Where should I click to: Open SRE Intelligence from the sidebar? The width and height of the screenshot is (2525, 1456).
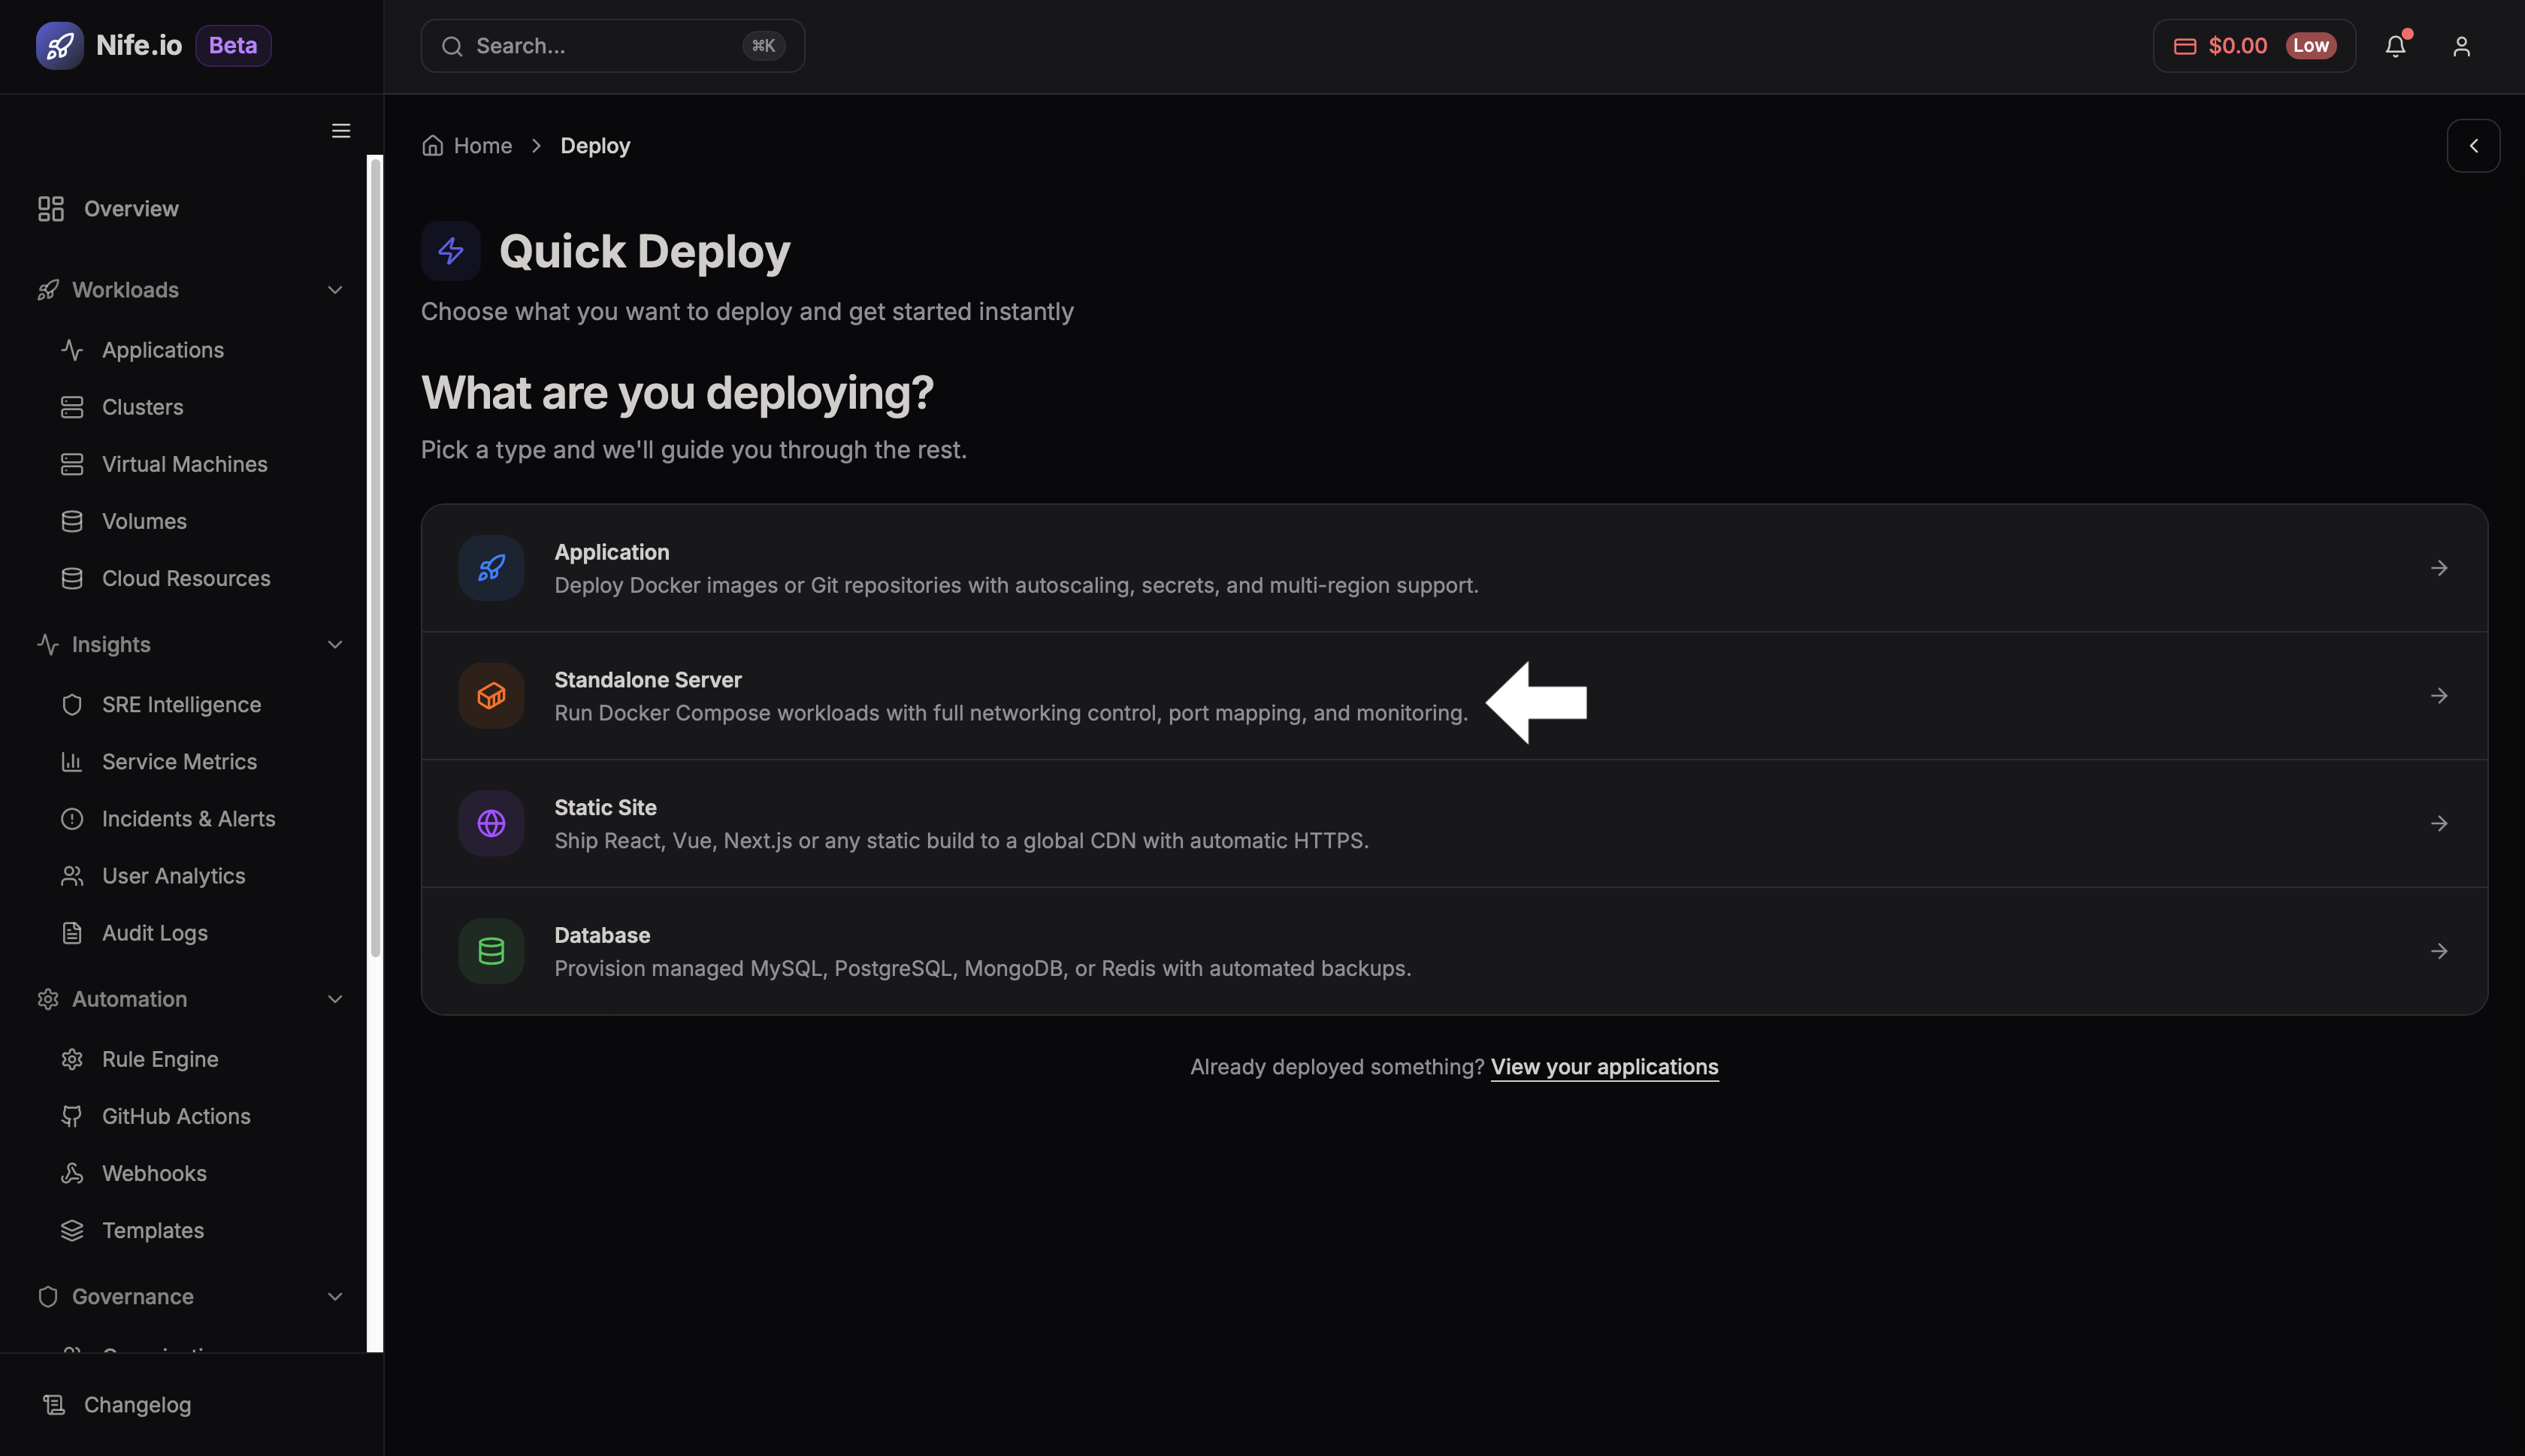[x=181, y=704]
